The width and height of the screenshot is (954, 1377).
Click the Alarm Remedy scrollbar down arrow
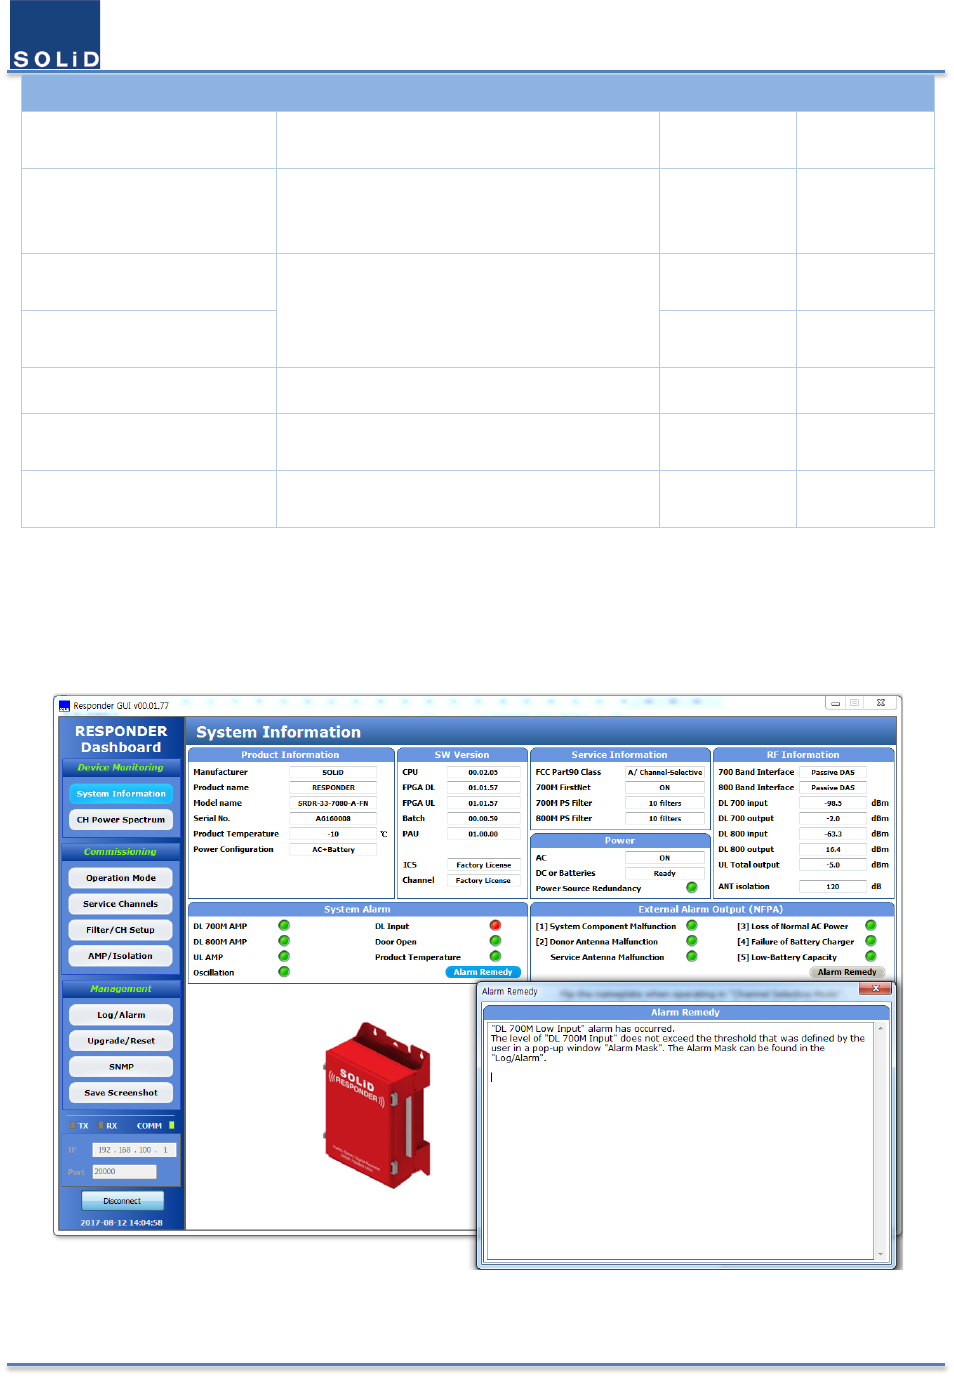[x=881, y=1254]
